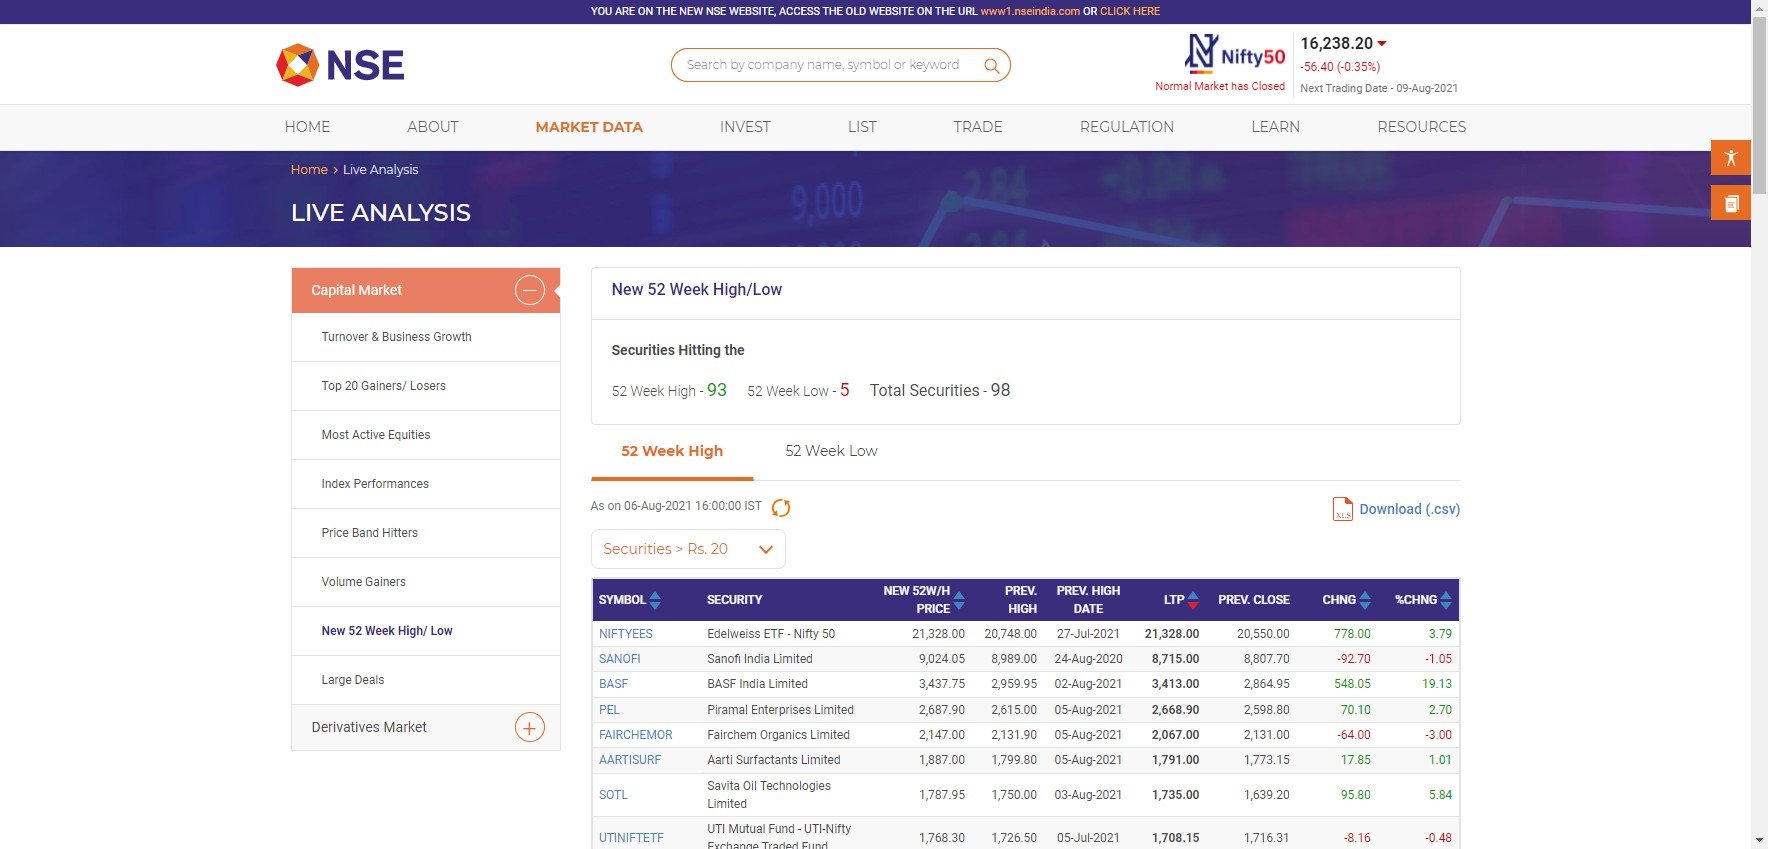Click SANOFI's LTP value 8,715.00

(x=1175, y=659)
